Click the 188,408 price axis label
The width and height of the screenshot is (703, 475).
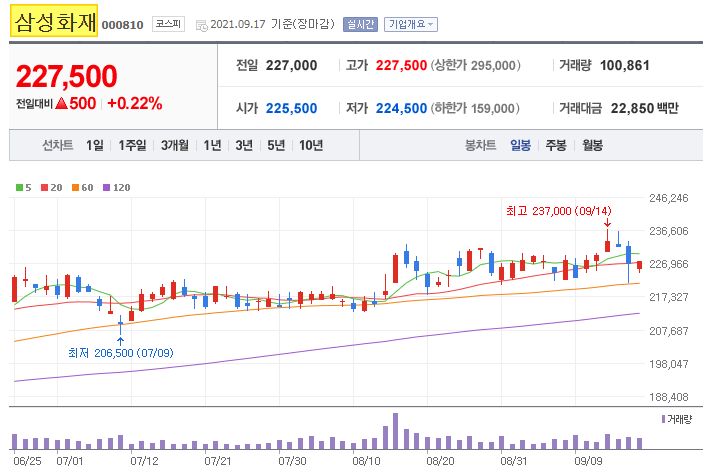coord(668,397)
